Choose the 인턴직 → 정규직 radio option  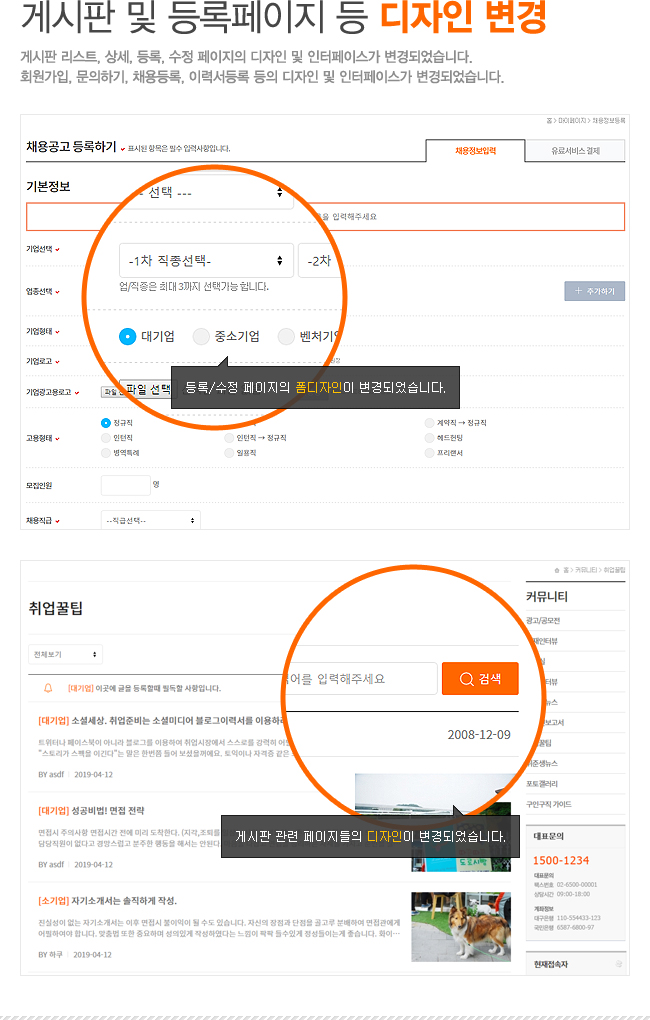[x=229, y=438]
